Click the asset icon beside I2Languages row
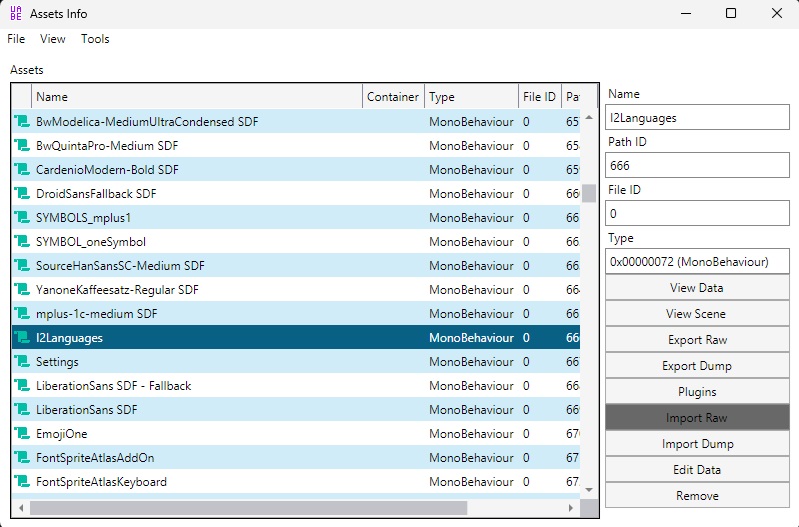 pyautogui.click(x=22, y=337)
